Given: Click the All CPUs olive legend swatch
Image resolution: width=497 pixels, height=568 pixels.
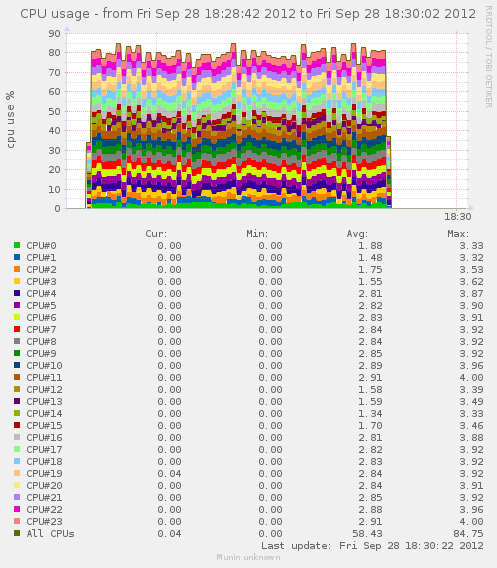Looking at the screenshot, I should pyautogui.click(x=17, y=533).
